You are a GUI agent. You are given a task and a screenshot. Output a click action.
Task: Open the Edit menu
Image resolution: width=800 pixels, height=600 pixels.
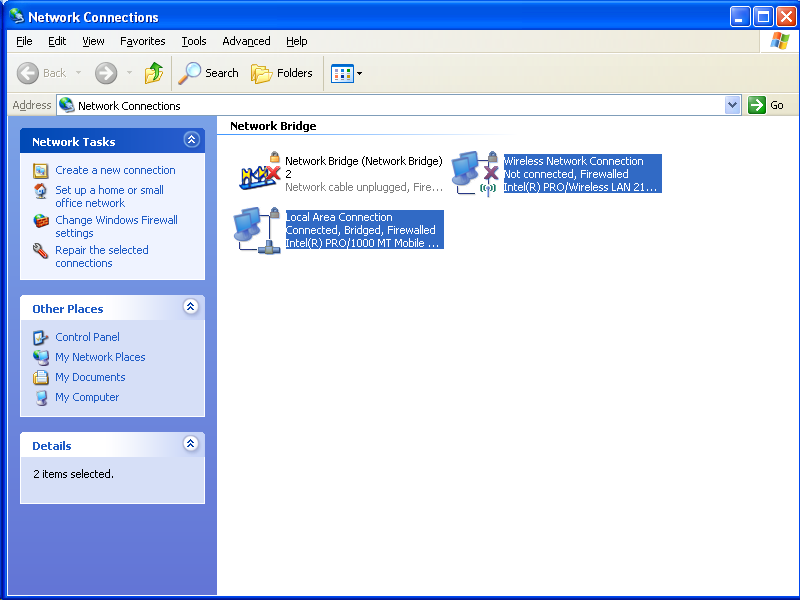tap(57, 41)
